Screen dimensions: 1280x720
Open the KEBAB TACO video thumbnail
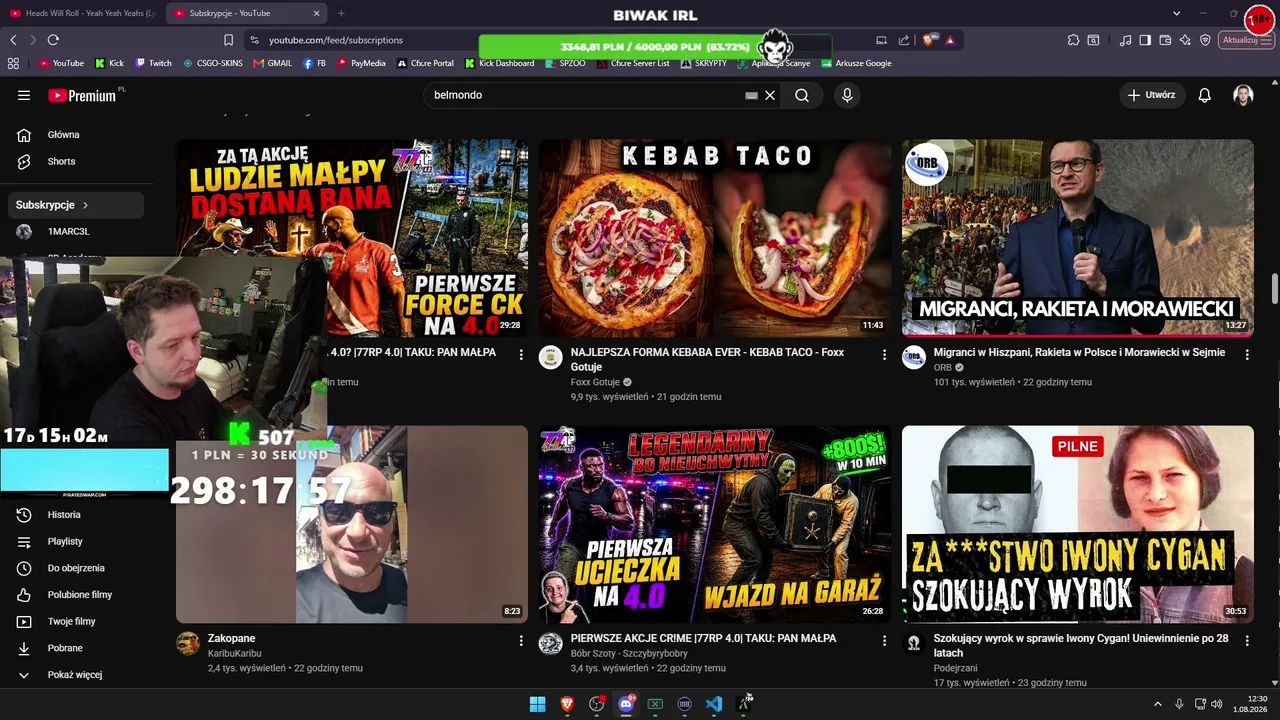[x=715, y=238]
